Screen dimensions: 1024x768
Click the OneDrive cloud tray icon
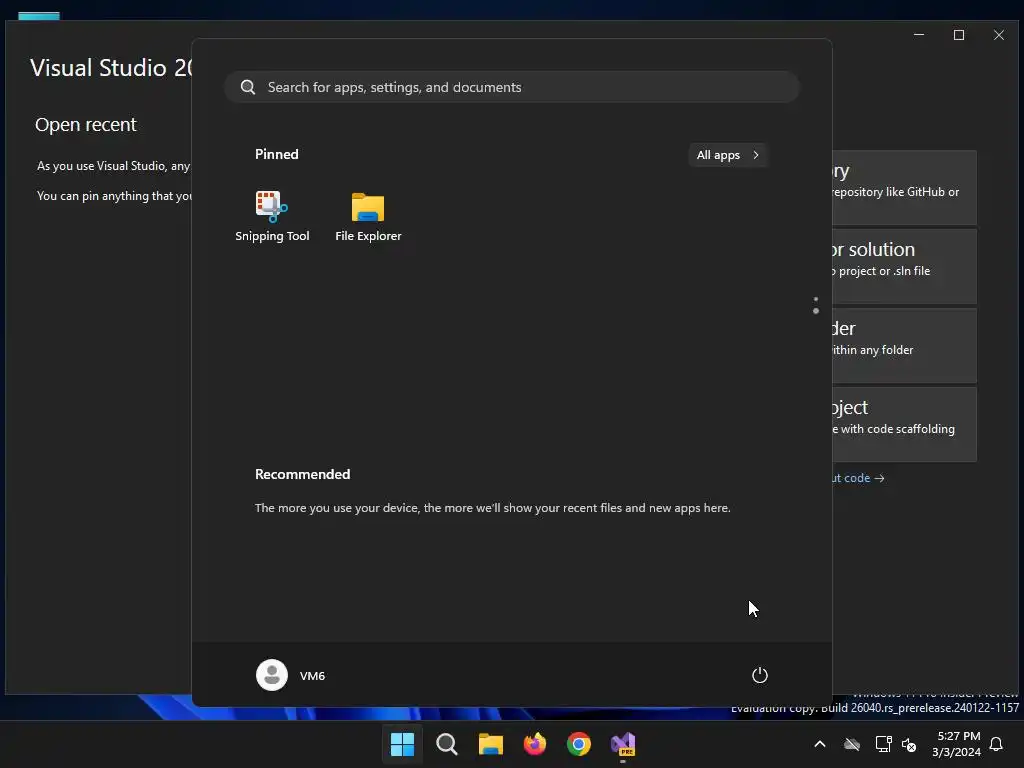tap(852, 744)
